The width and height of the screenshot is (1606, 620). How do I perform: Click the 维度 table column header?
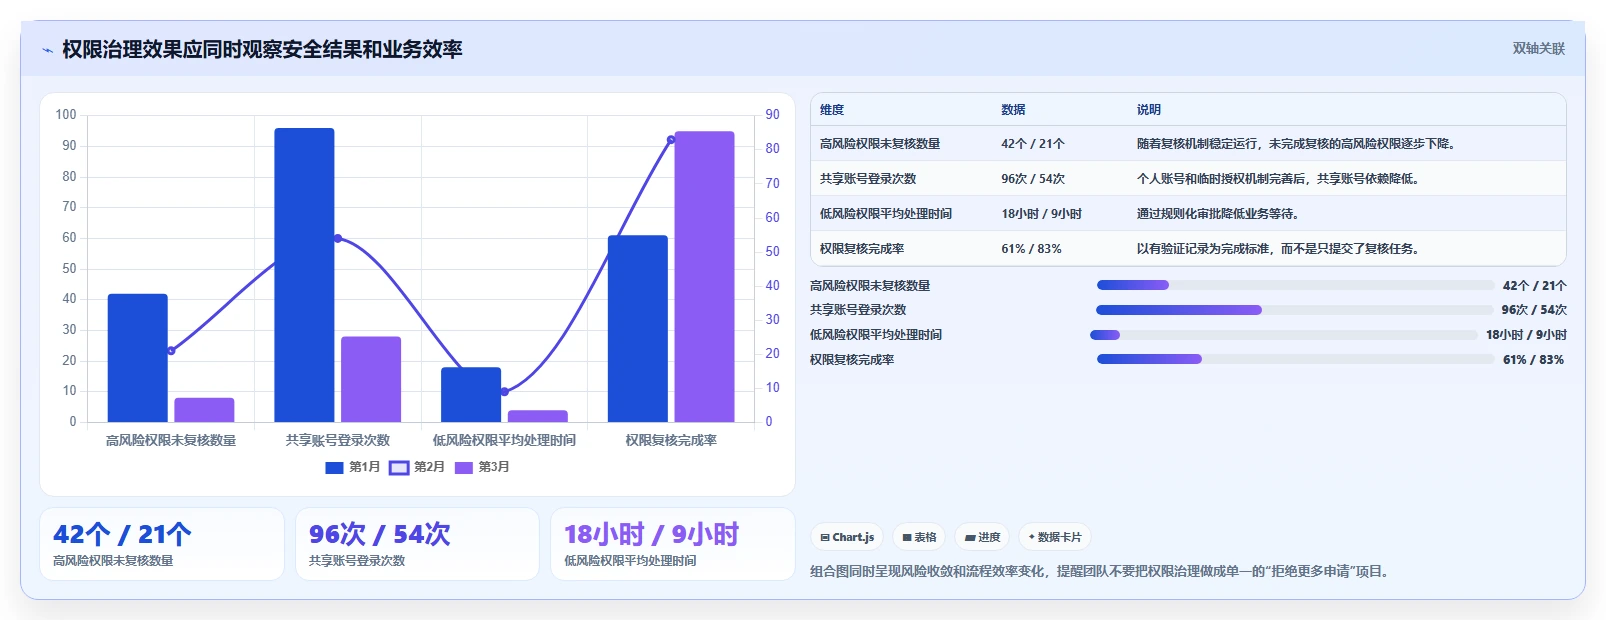click(832, 110)
